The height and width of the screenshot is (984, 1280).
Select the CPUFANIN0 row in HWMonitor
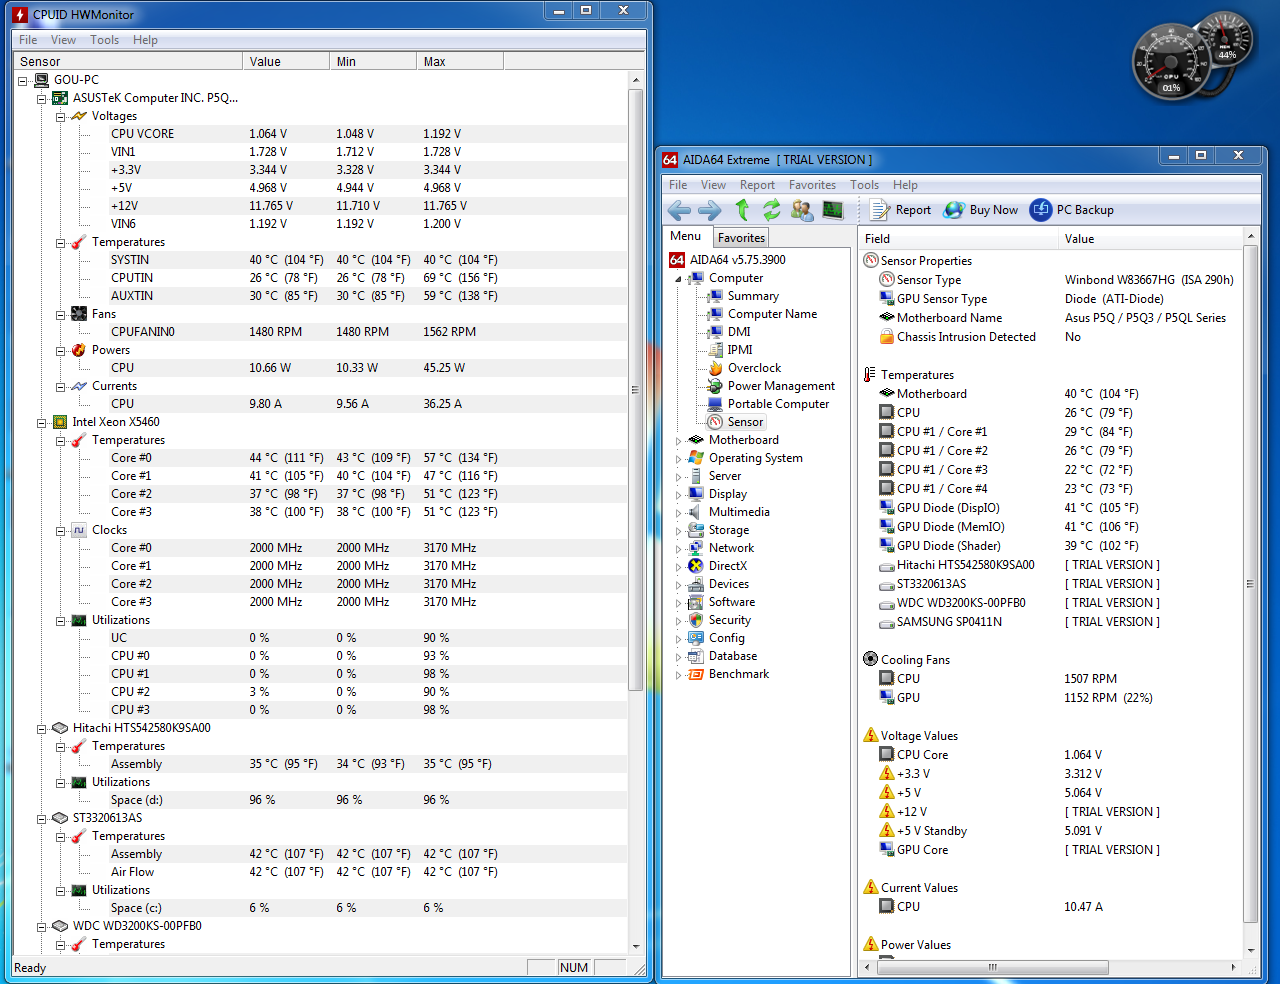[x=320, y=332]
